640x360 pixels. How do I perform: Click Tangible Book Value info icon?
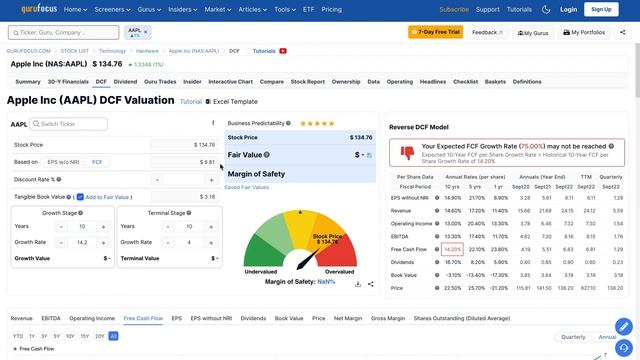(69, 197)
